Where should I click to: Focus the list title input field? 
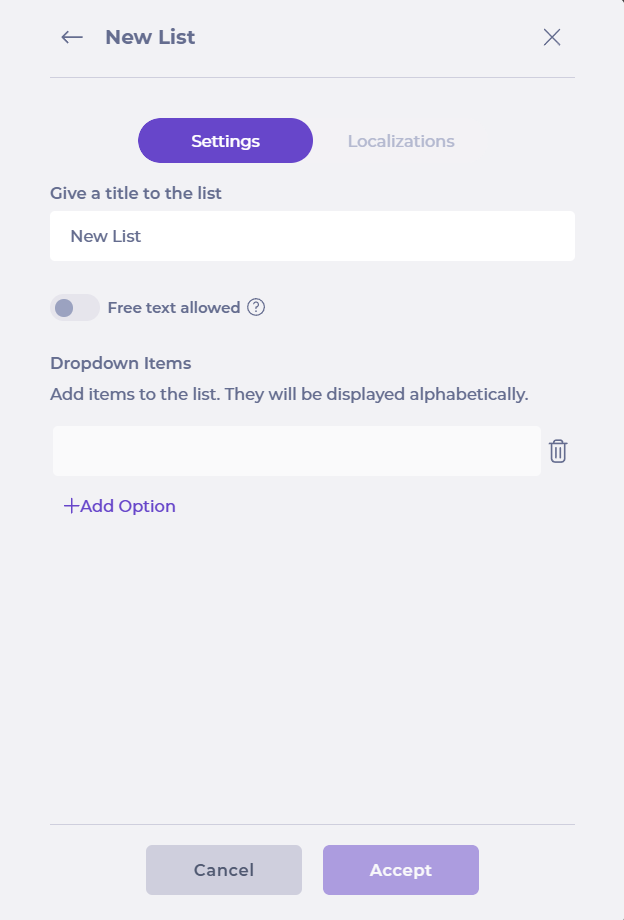(312, 236)
